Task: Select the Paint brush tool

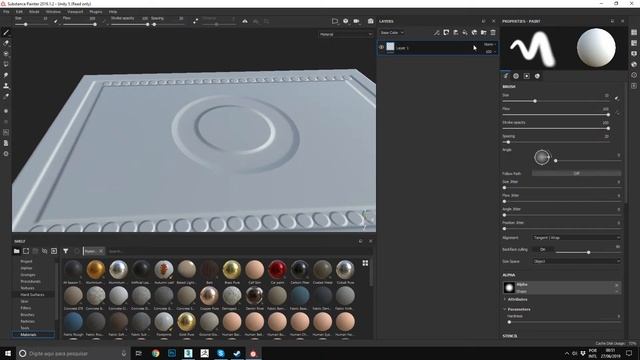Action: [6, 32]
